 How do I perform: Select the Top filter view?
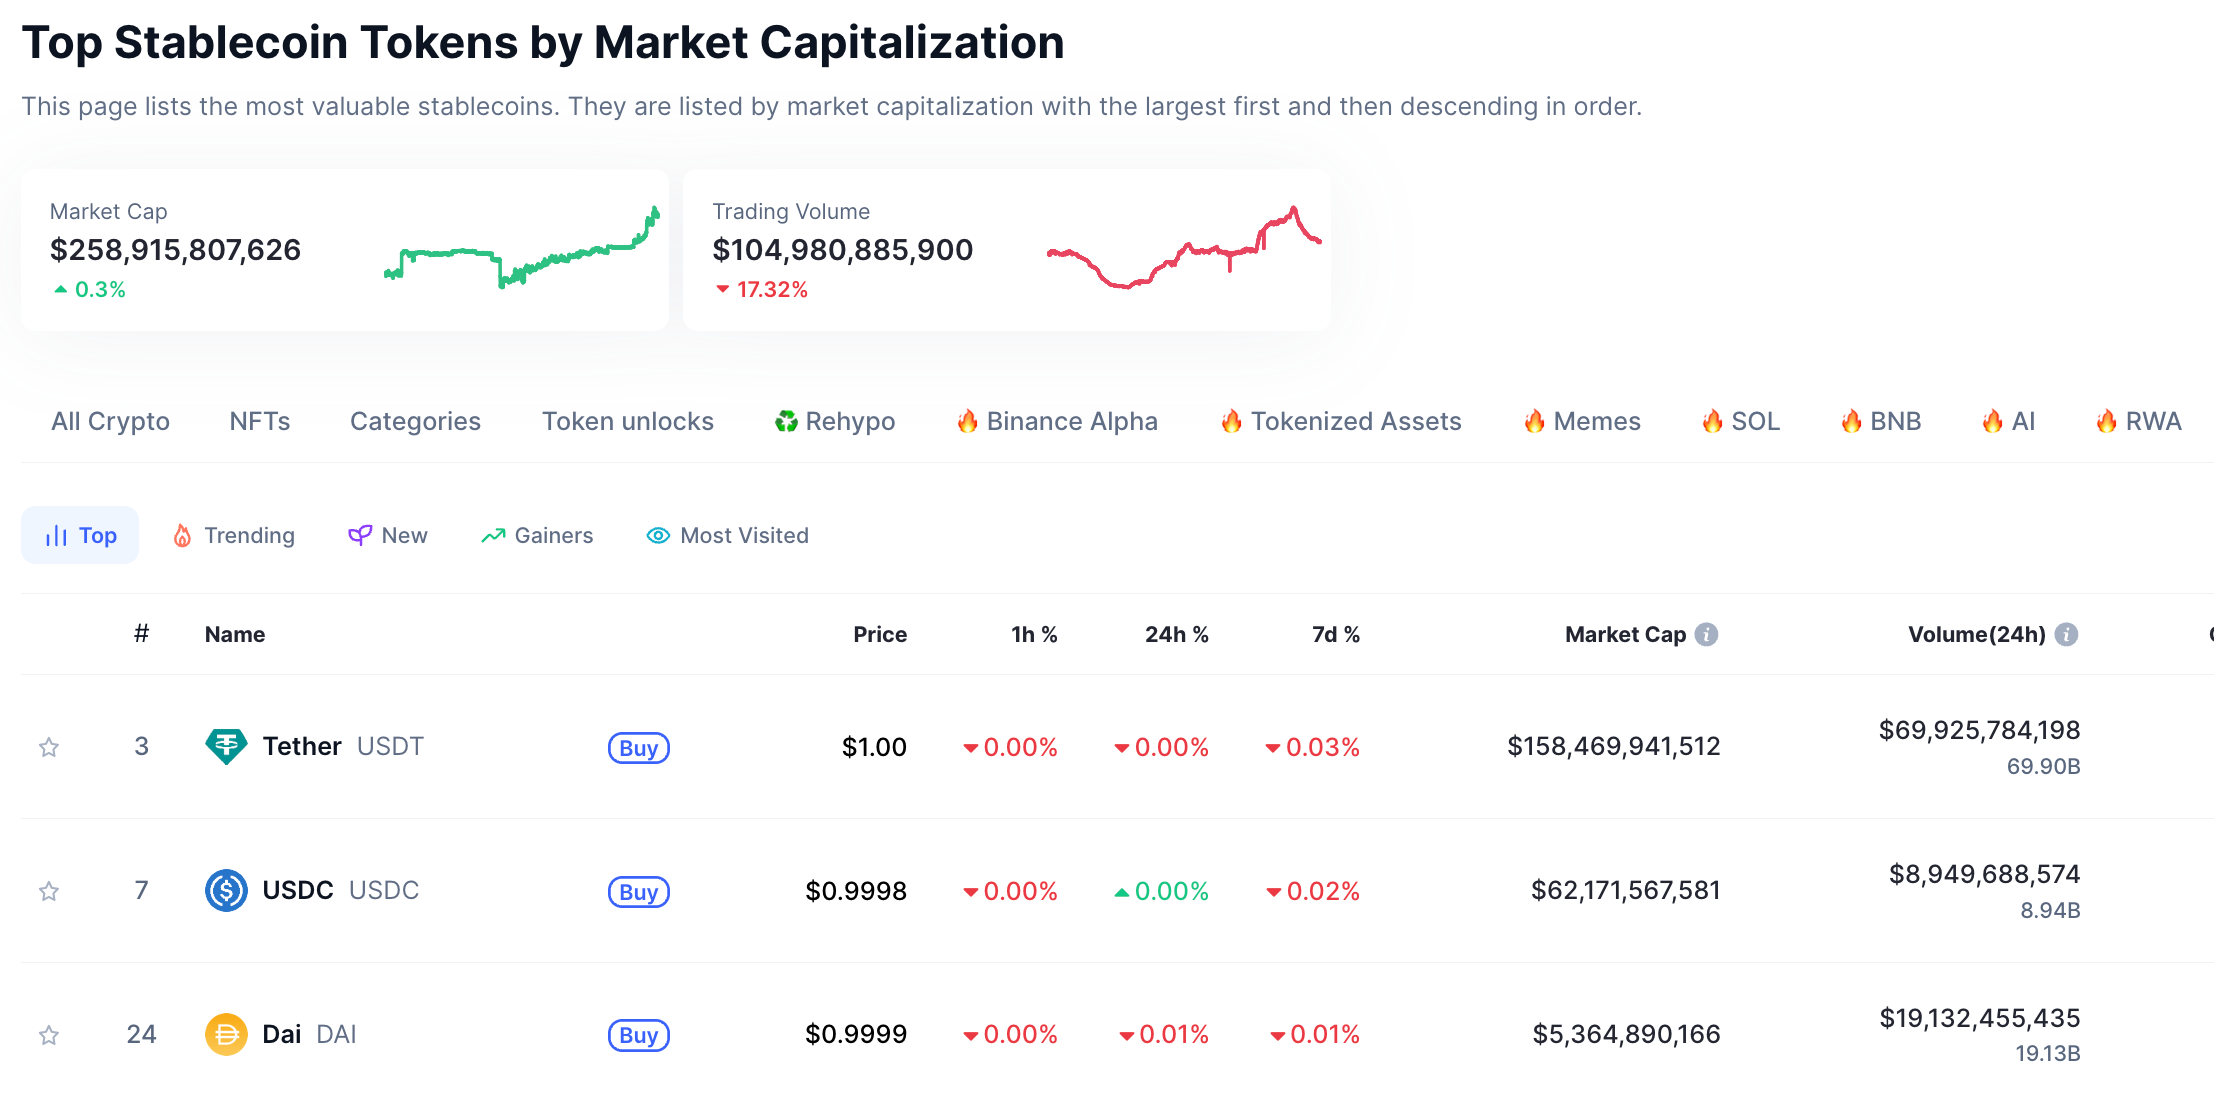tap(80, 535)
